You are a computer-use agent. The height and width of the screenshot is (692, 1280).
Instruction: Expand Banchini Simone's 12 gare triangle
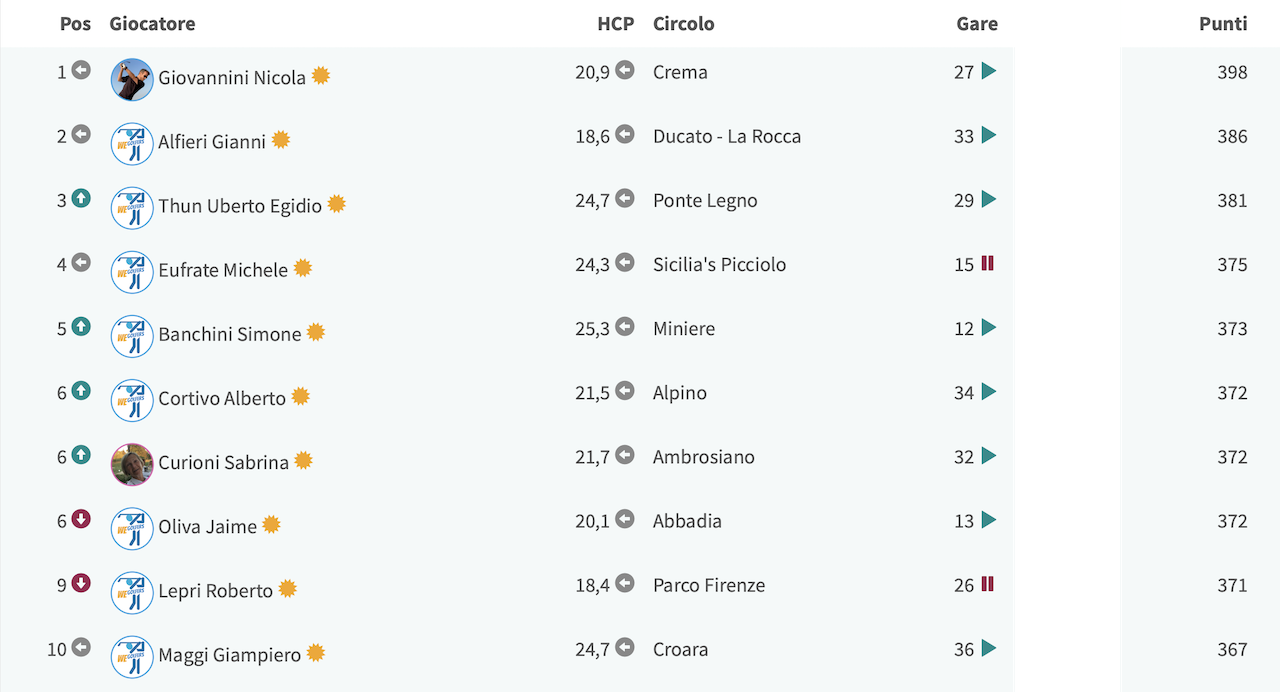[x=989, y=327]
